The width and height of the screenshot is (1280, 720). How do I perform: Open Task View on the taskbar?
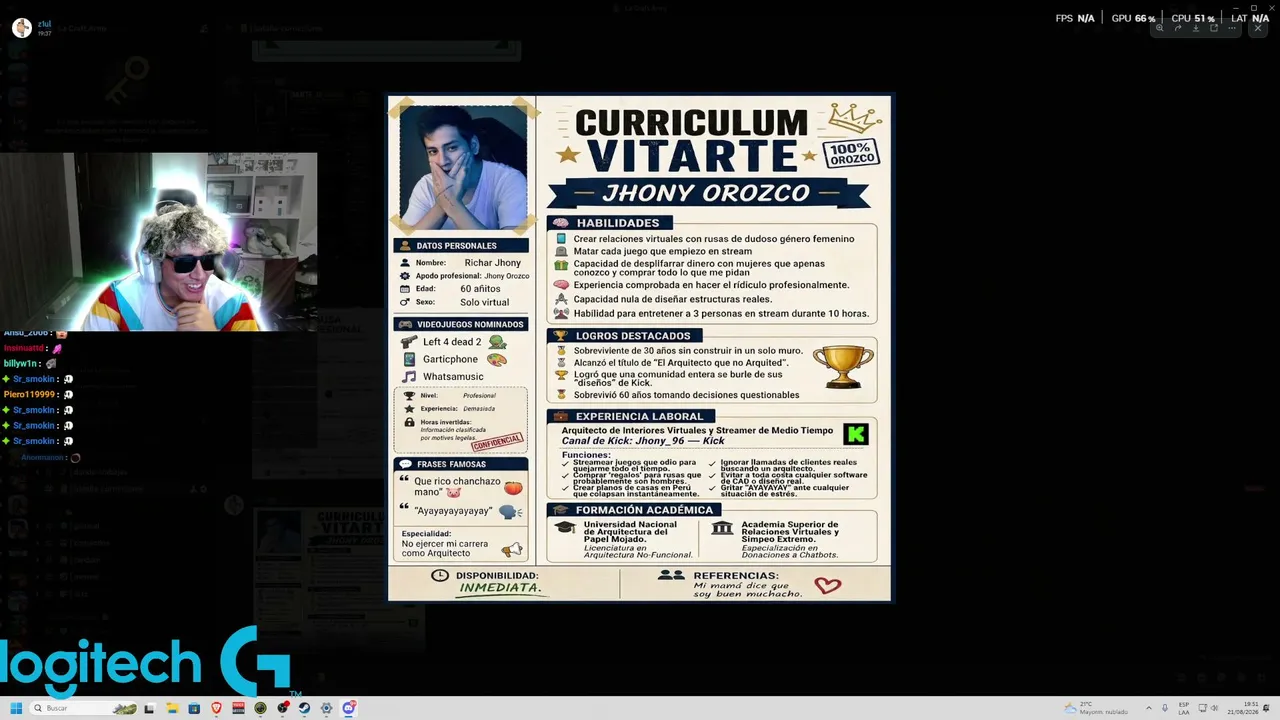coord(149,708)
